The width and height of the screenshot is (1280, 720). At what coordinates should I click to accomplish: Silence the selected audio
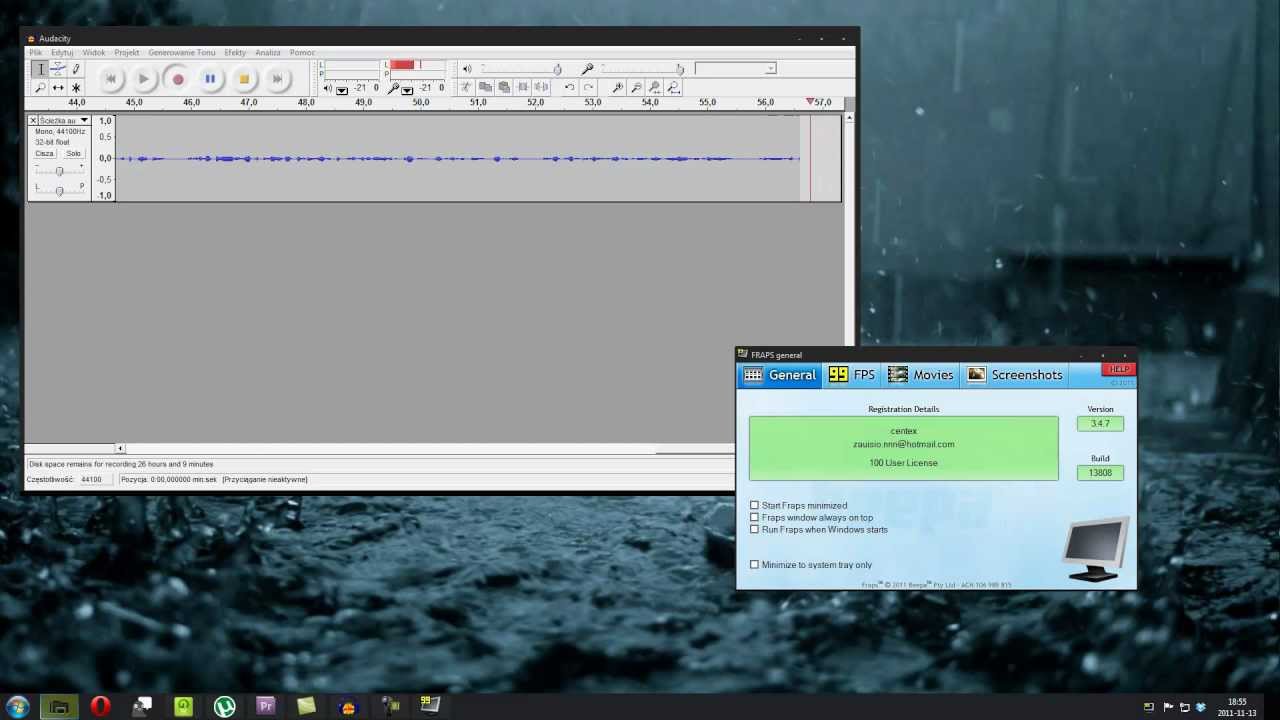(542, 88)
